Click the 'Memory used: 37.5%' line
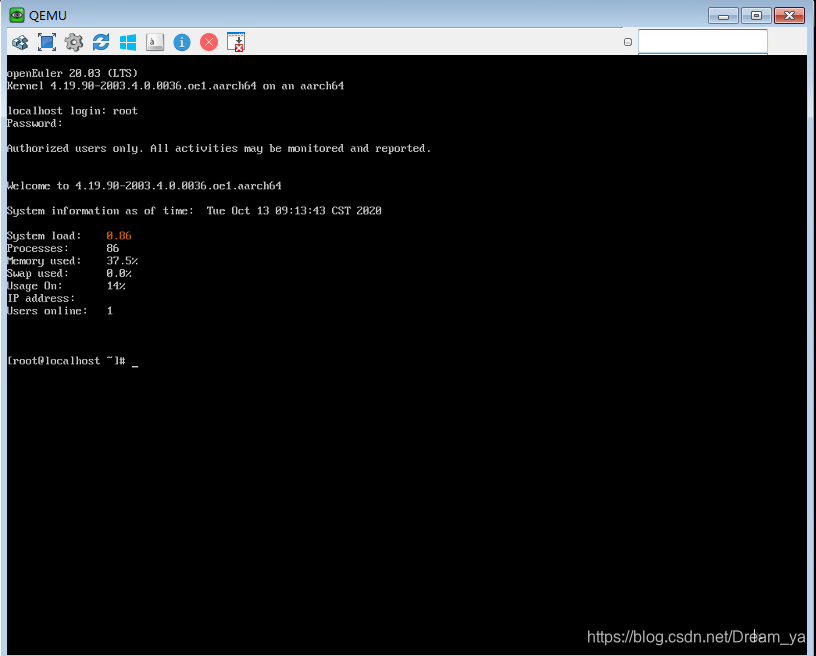Viewport: 816px width, 656px height. coord(72,261)
